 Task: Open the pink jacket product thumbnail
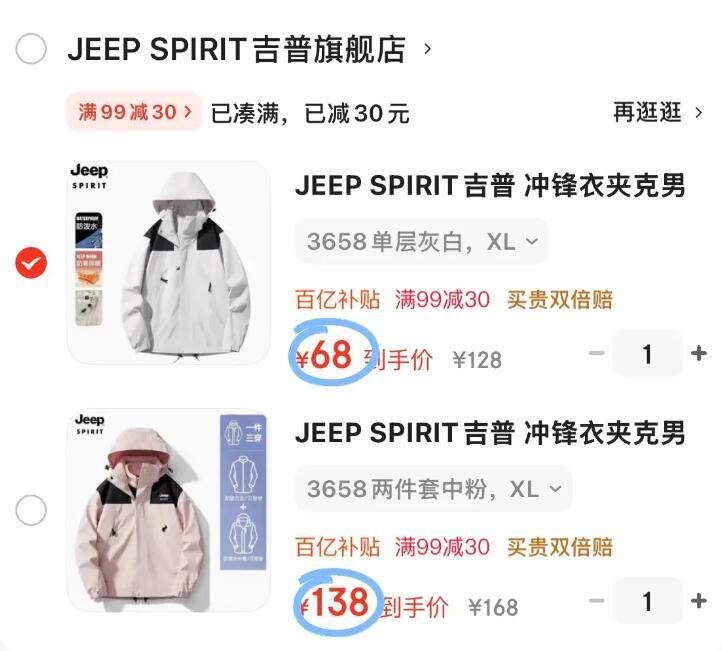[169, 510]
